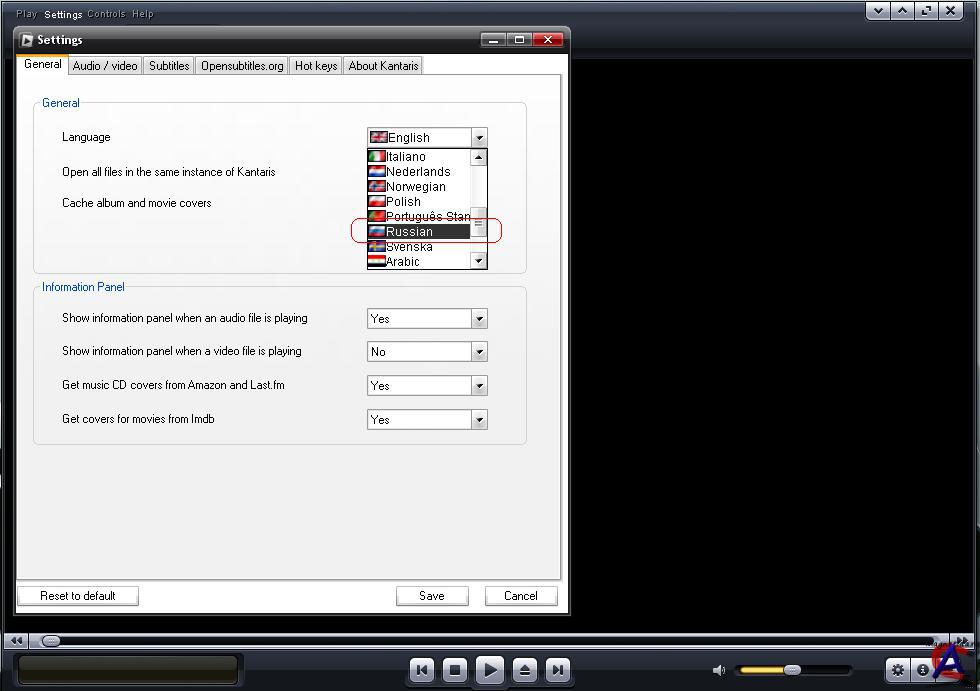Switch to the Audio / video tab
Viewport: 980px width, 691px height.
click(x=105, y=66)
